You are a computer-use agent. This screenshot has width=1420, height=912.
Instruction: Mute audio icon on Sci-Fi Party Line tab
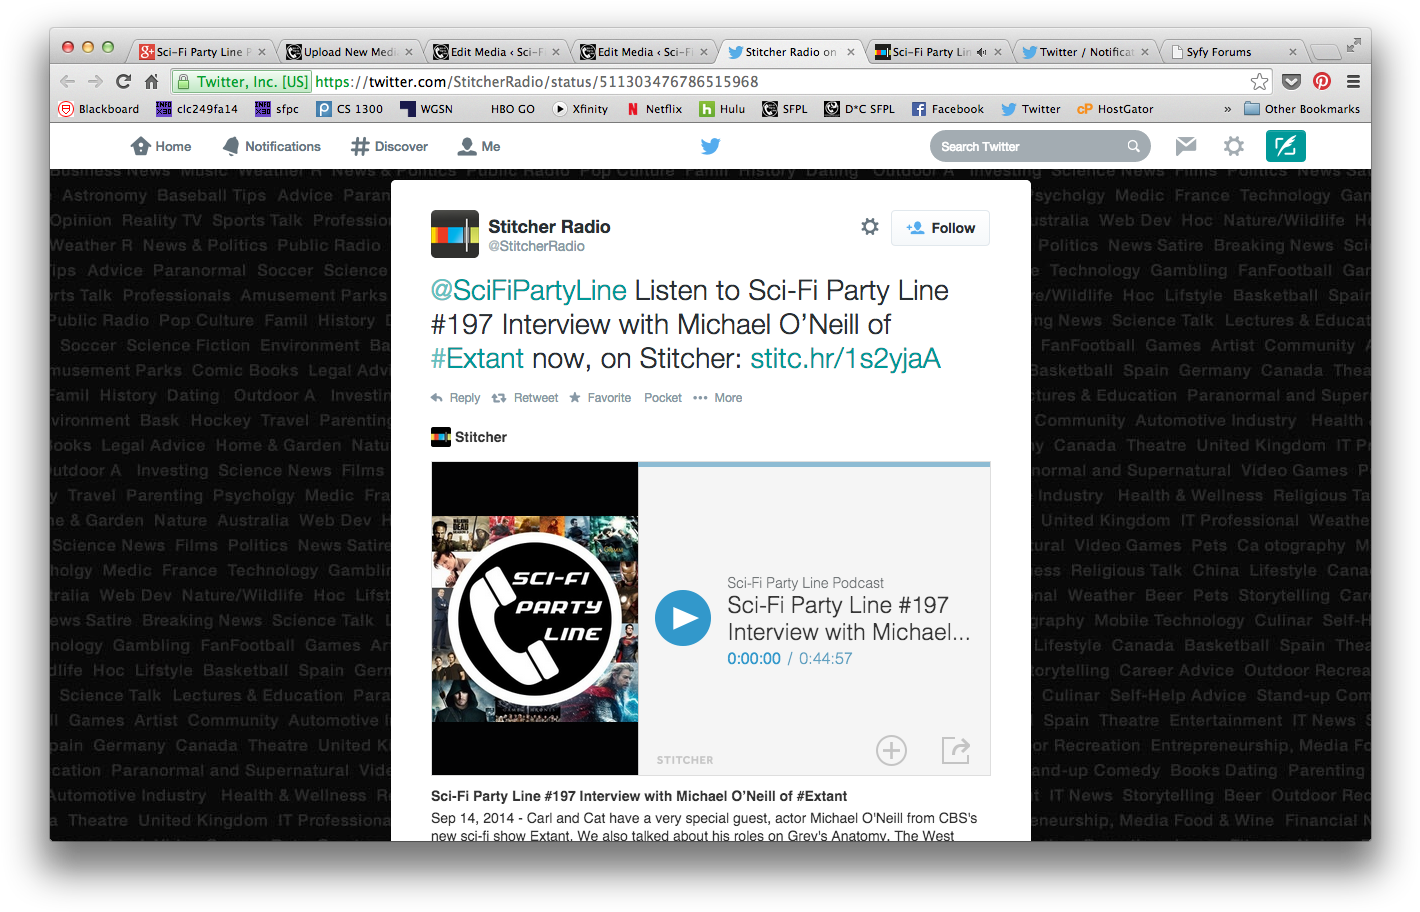[x=981, y=52]
